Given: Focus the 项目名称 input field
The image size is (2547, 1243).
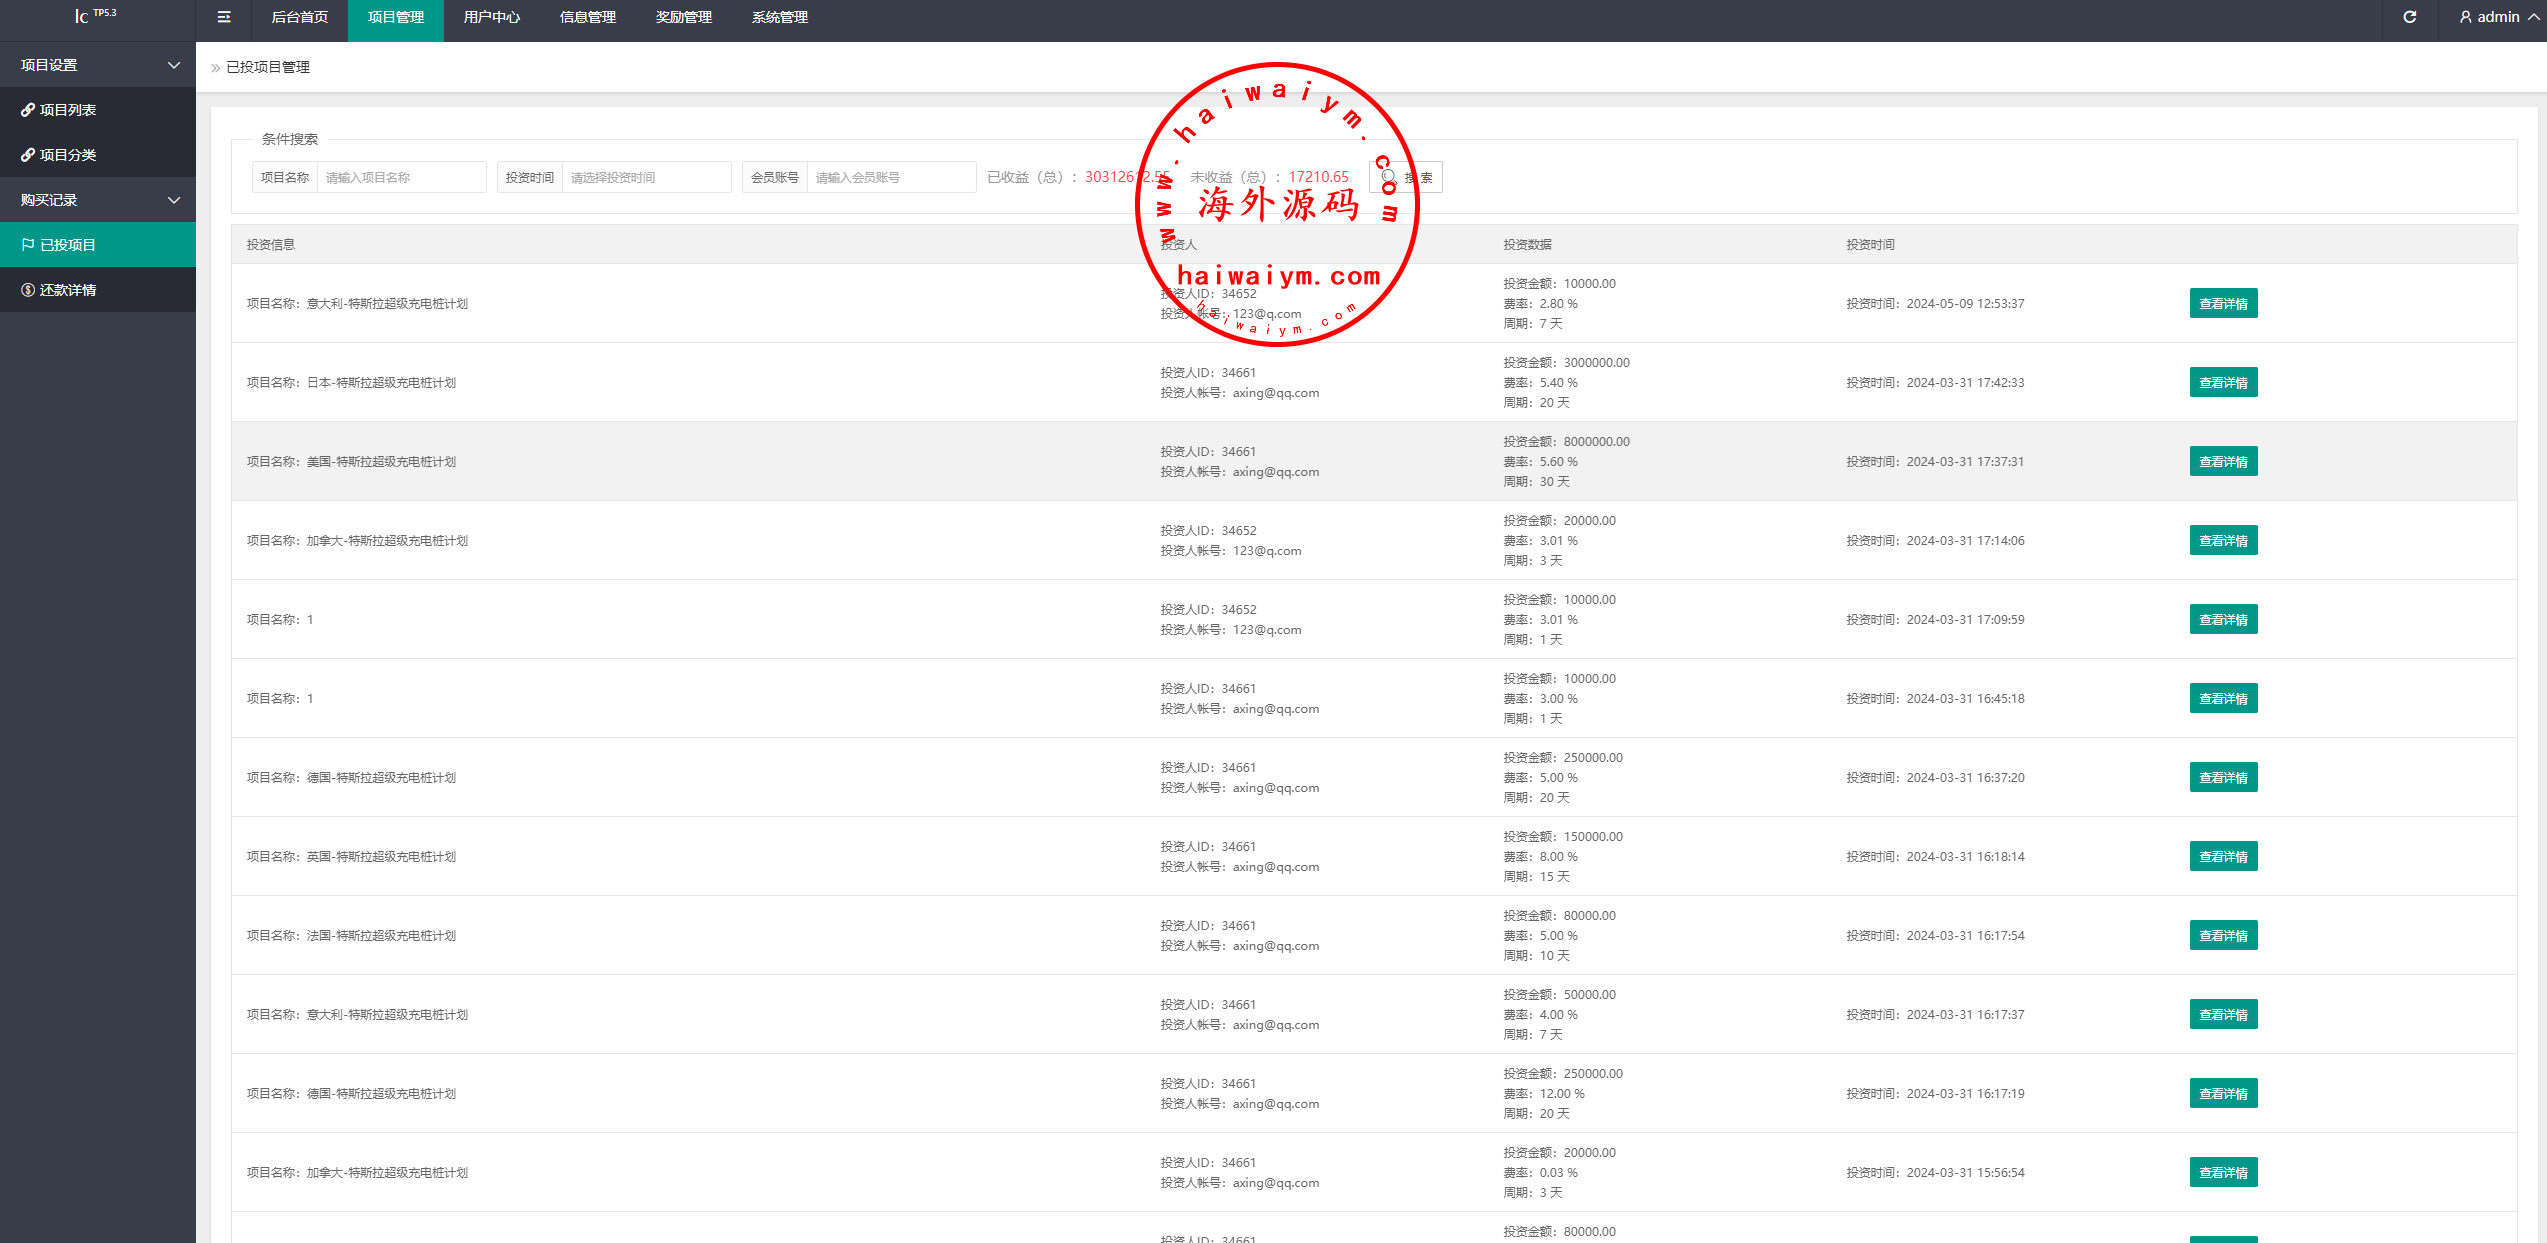Looking at the screenshot, I should (x=400, y=178).
